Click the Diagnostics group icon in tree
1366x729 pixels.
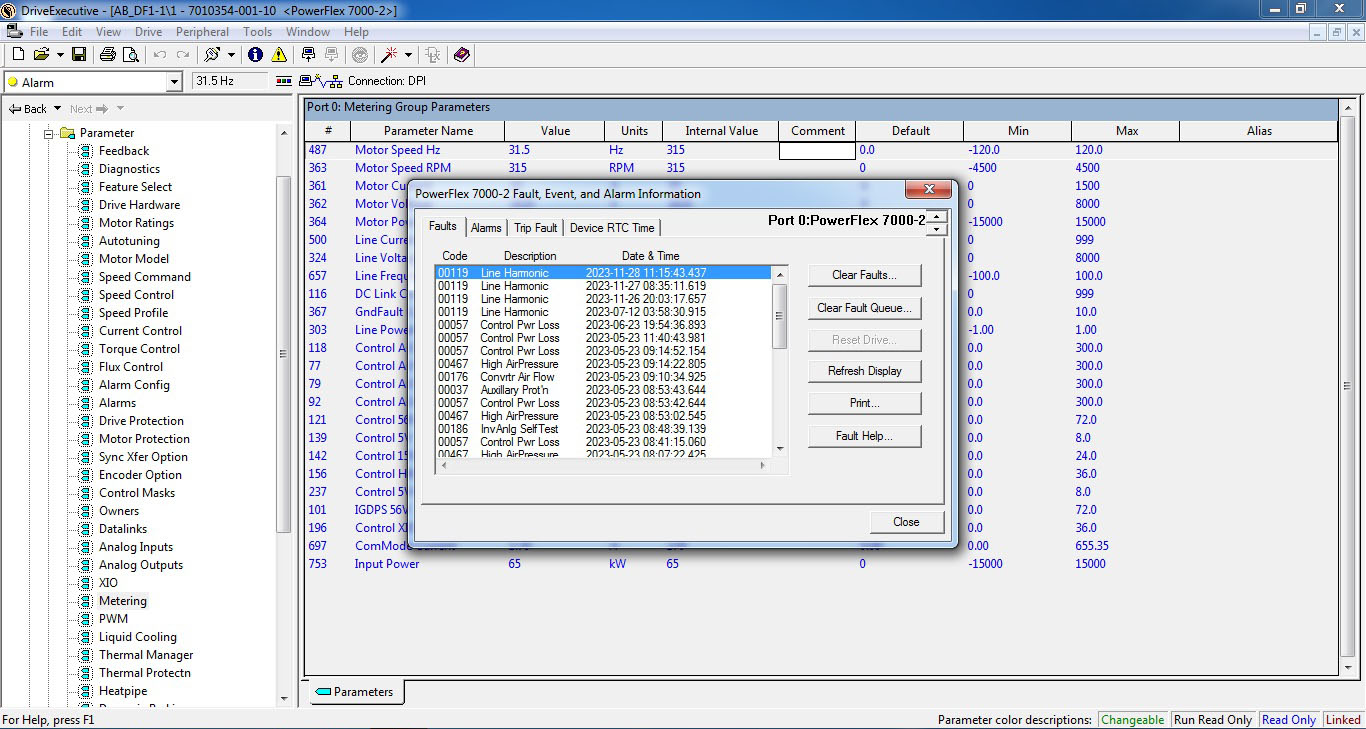[86, 169]
